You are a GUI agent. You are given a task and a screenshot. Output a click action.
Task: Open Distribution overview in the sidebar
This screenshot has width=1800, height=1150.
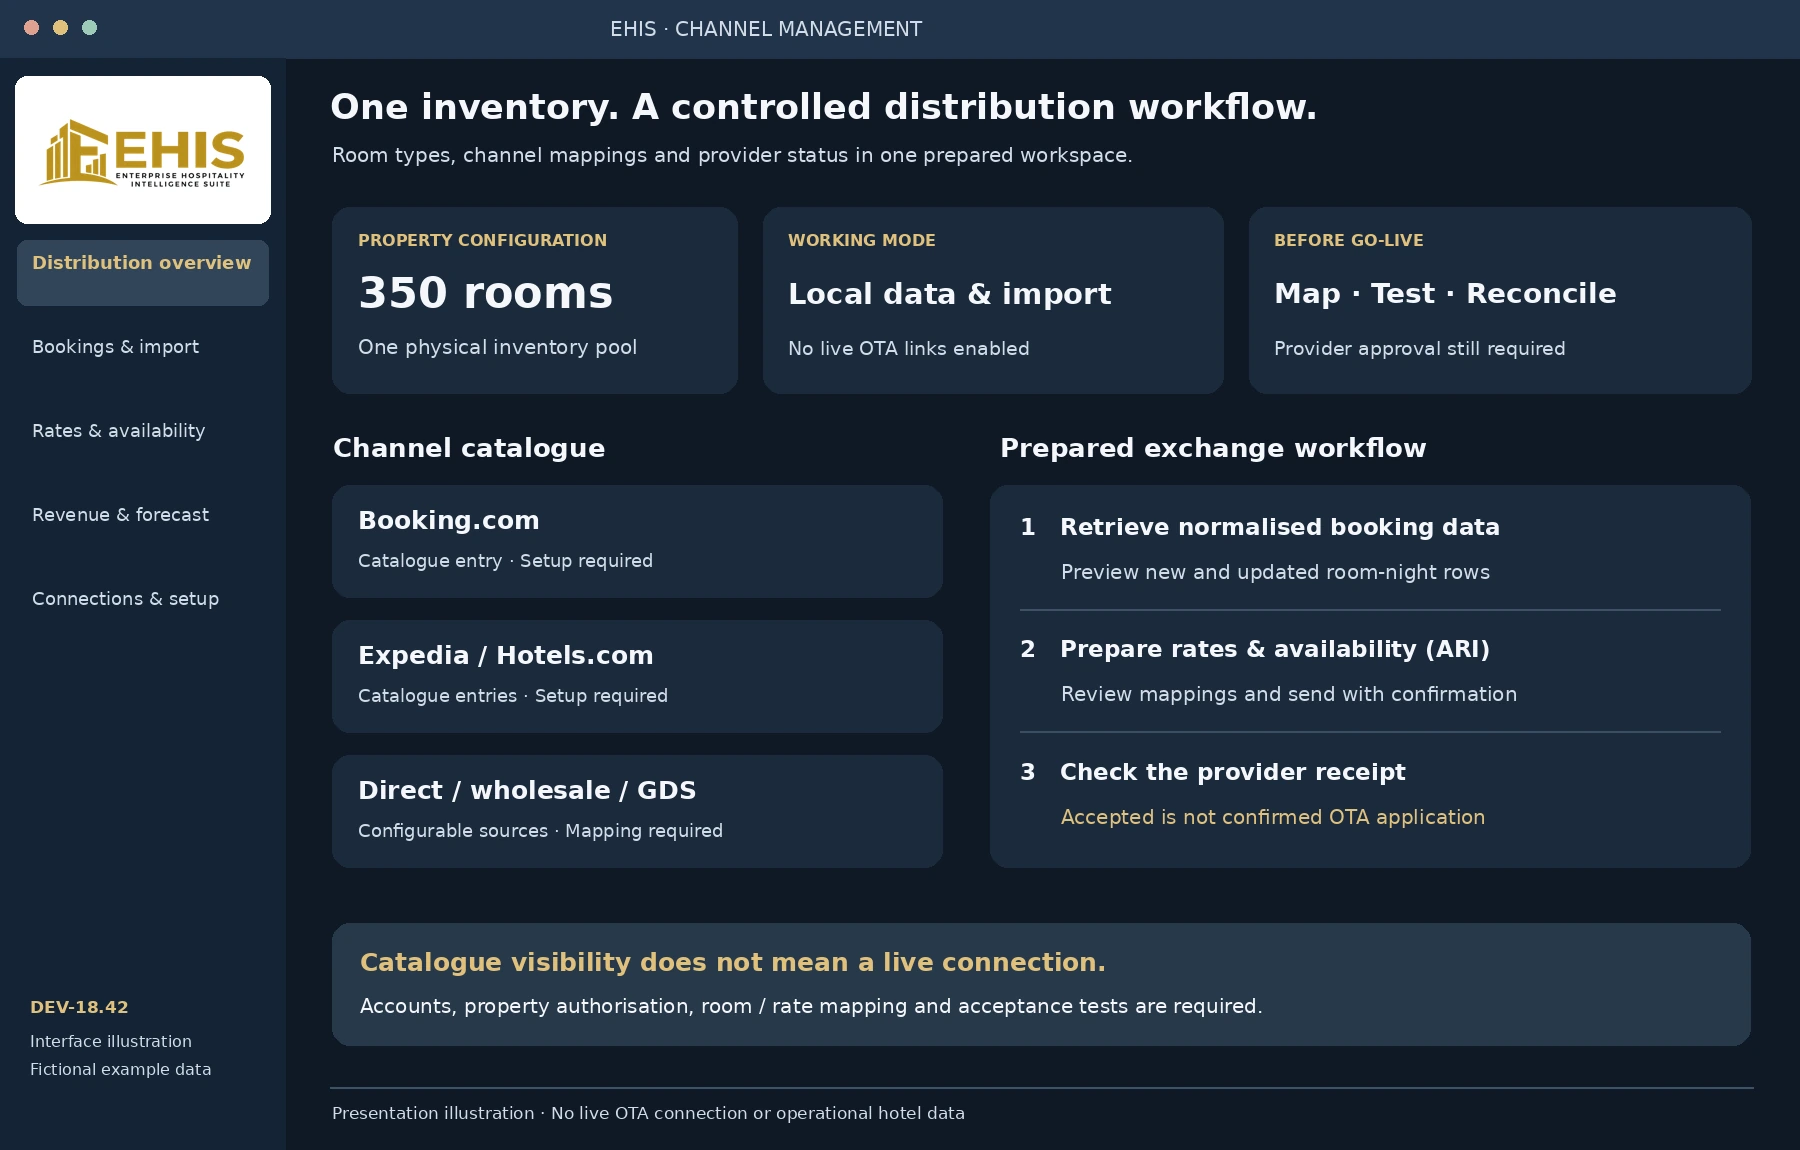(x=143, y=273)
